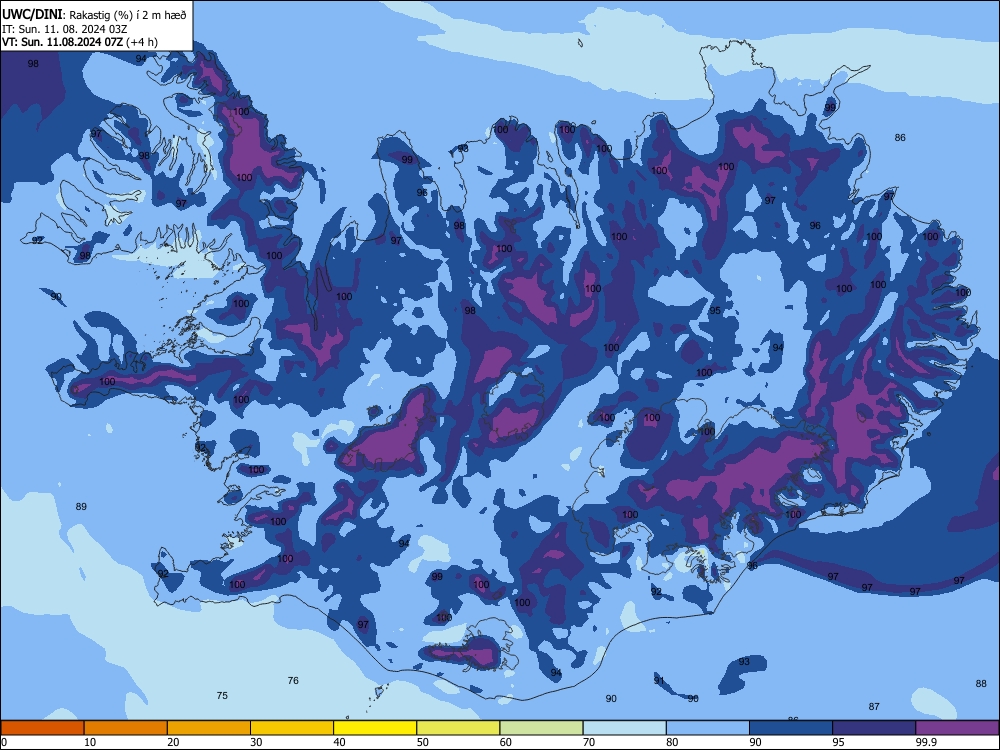Select the 'IT: Sun. 11. 08. 2024 03Z' line
This screenshot has height=750, width=1000.
65,29
